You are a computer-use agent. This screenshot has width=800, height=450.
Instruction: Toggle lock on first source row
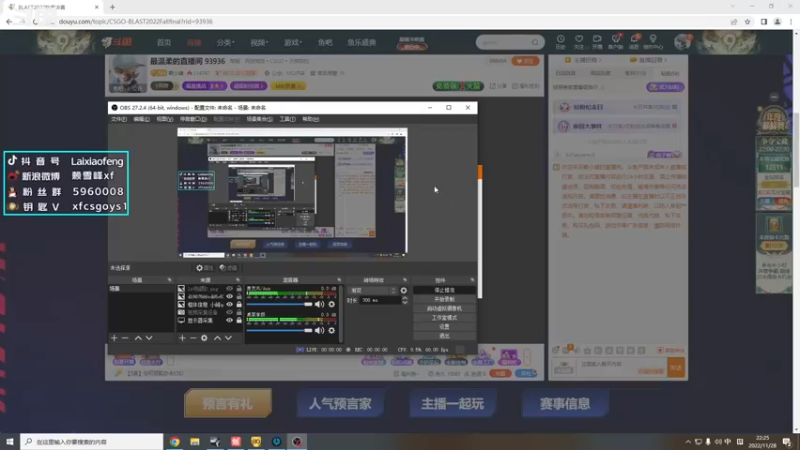(239, 289)
